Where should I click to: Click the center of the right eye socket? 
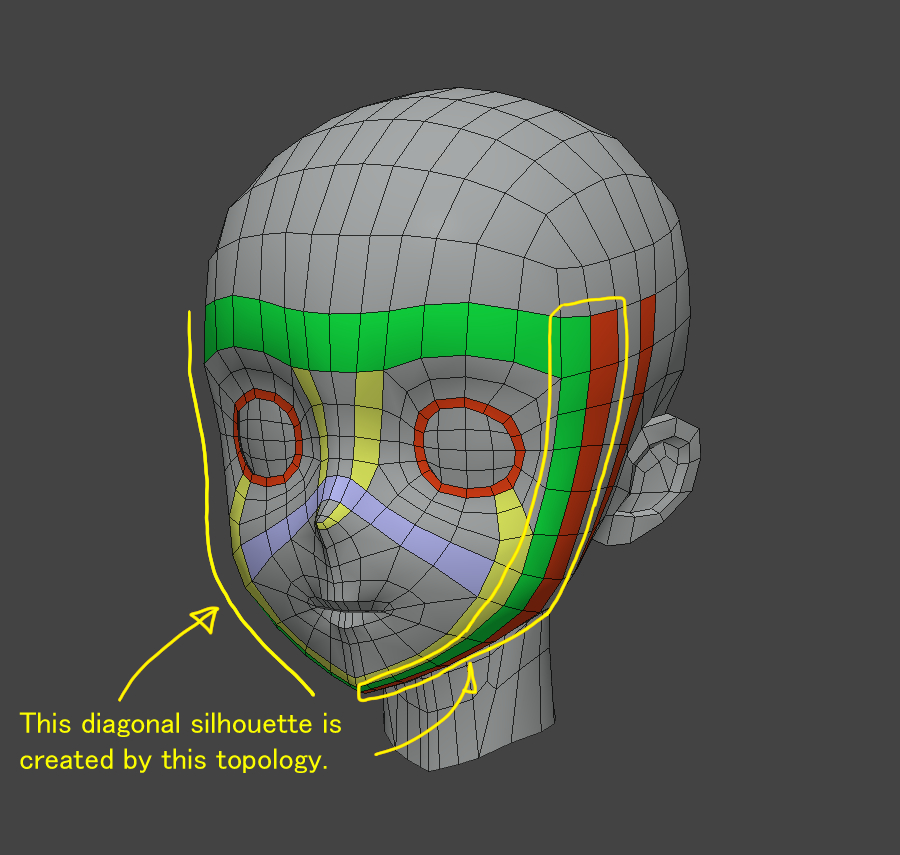click(x=470, y=448)
